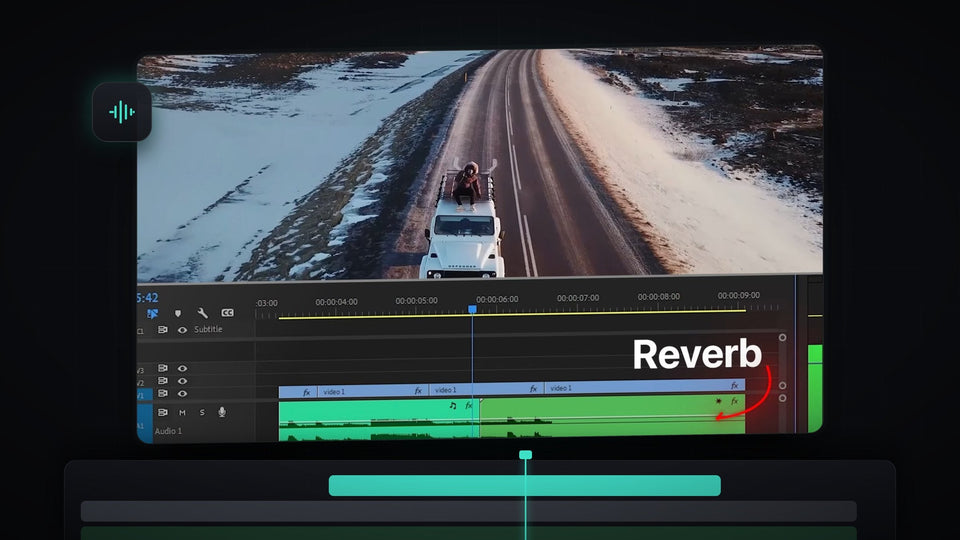Click the yellow render bar under ruler
Viewport: 960px width, 540px height.
(x=512, y=314)
